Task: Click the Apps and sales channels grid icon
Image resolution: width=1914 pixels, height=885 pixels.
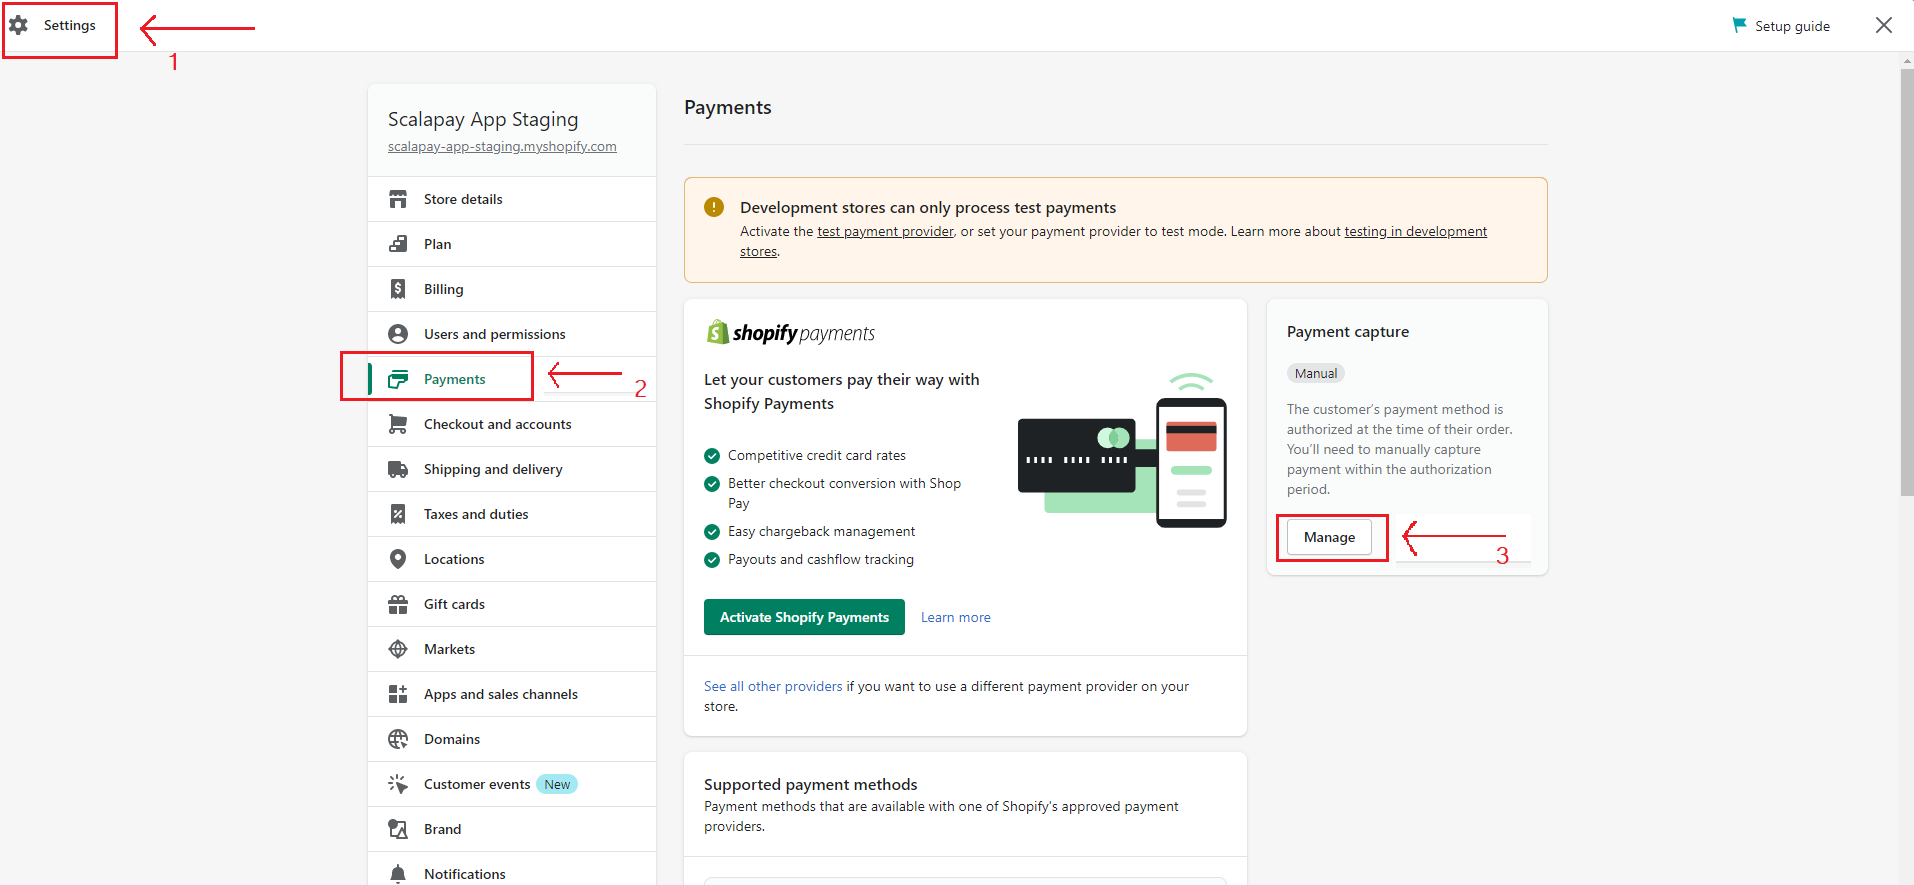Action: (x=398, y=694)
